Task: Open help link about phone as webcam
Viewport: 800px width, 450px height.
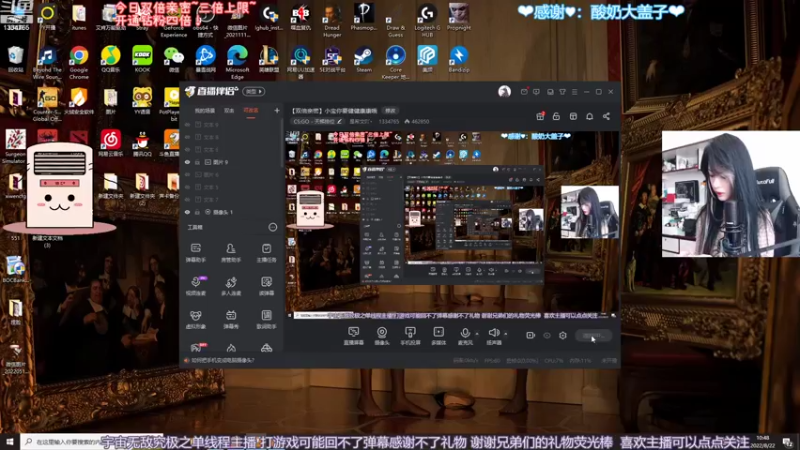Action: click(x=222, y=360)
